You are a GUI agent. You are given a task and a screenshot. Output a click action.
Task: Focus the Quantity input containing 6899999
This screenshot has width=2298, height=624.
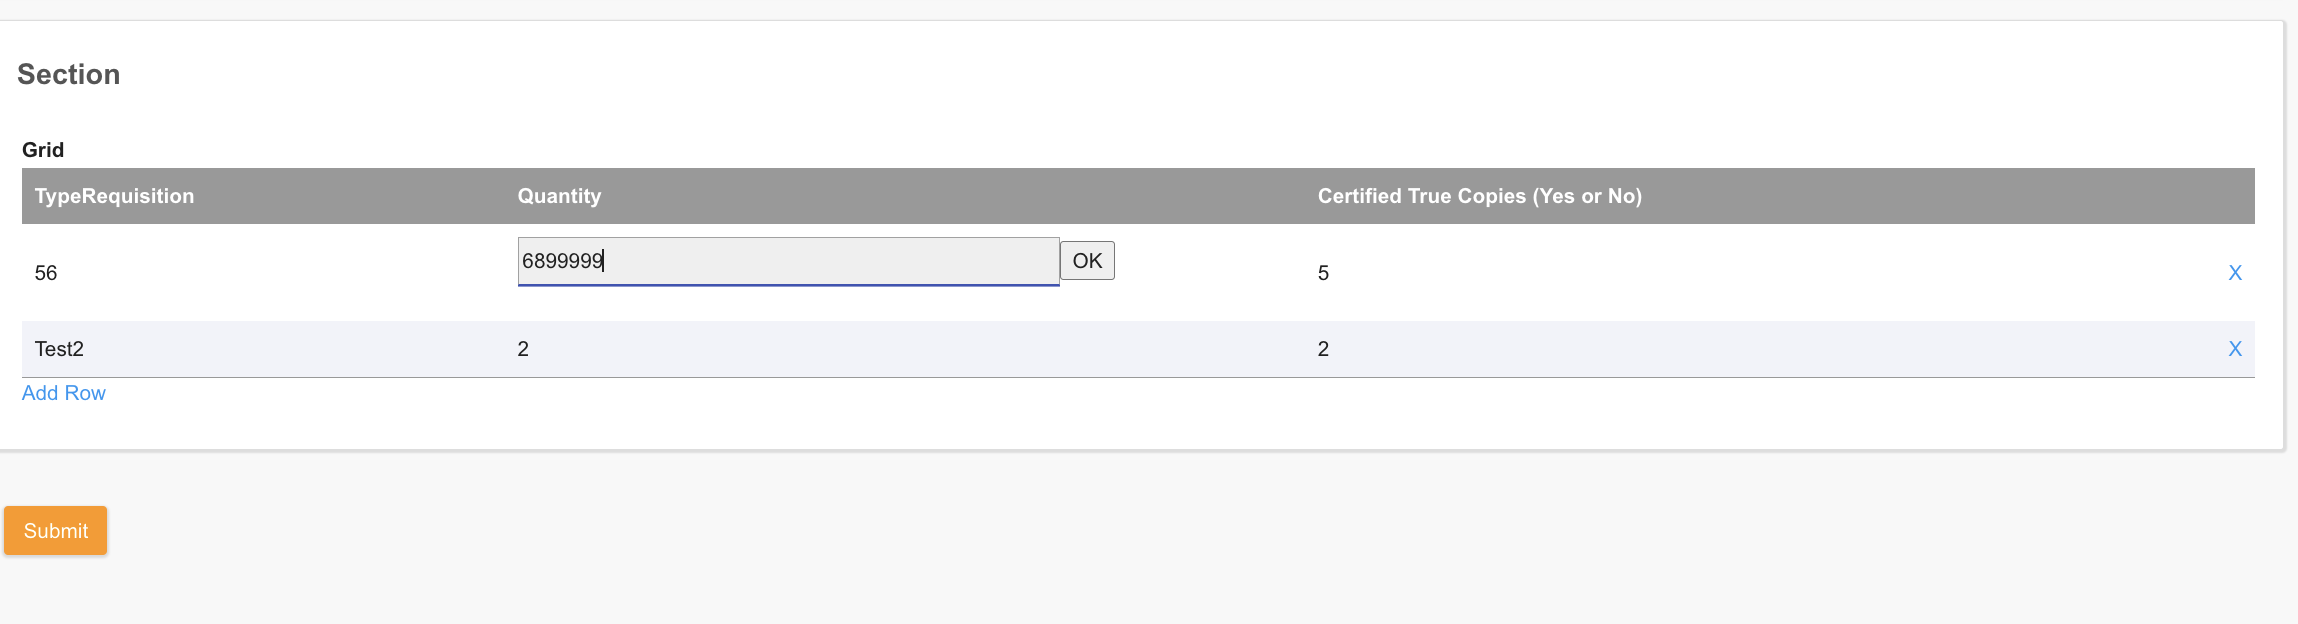[x=787, y=261]
